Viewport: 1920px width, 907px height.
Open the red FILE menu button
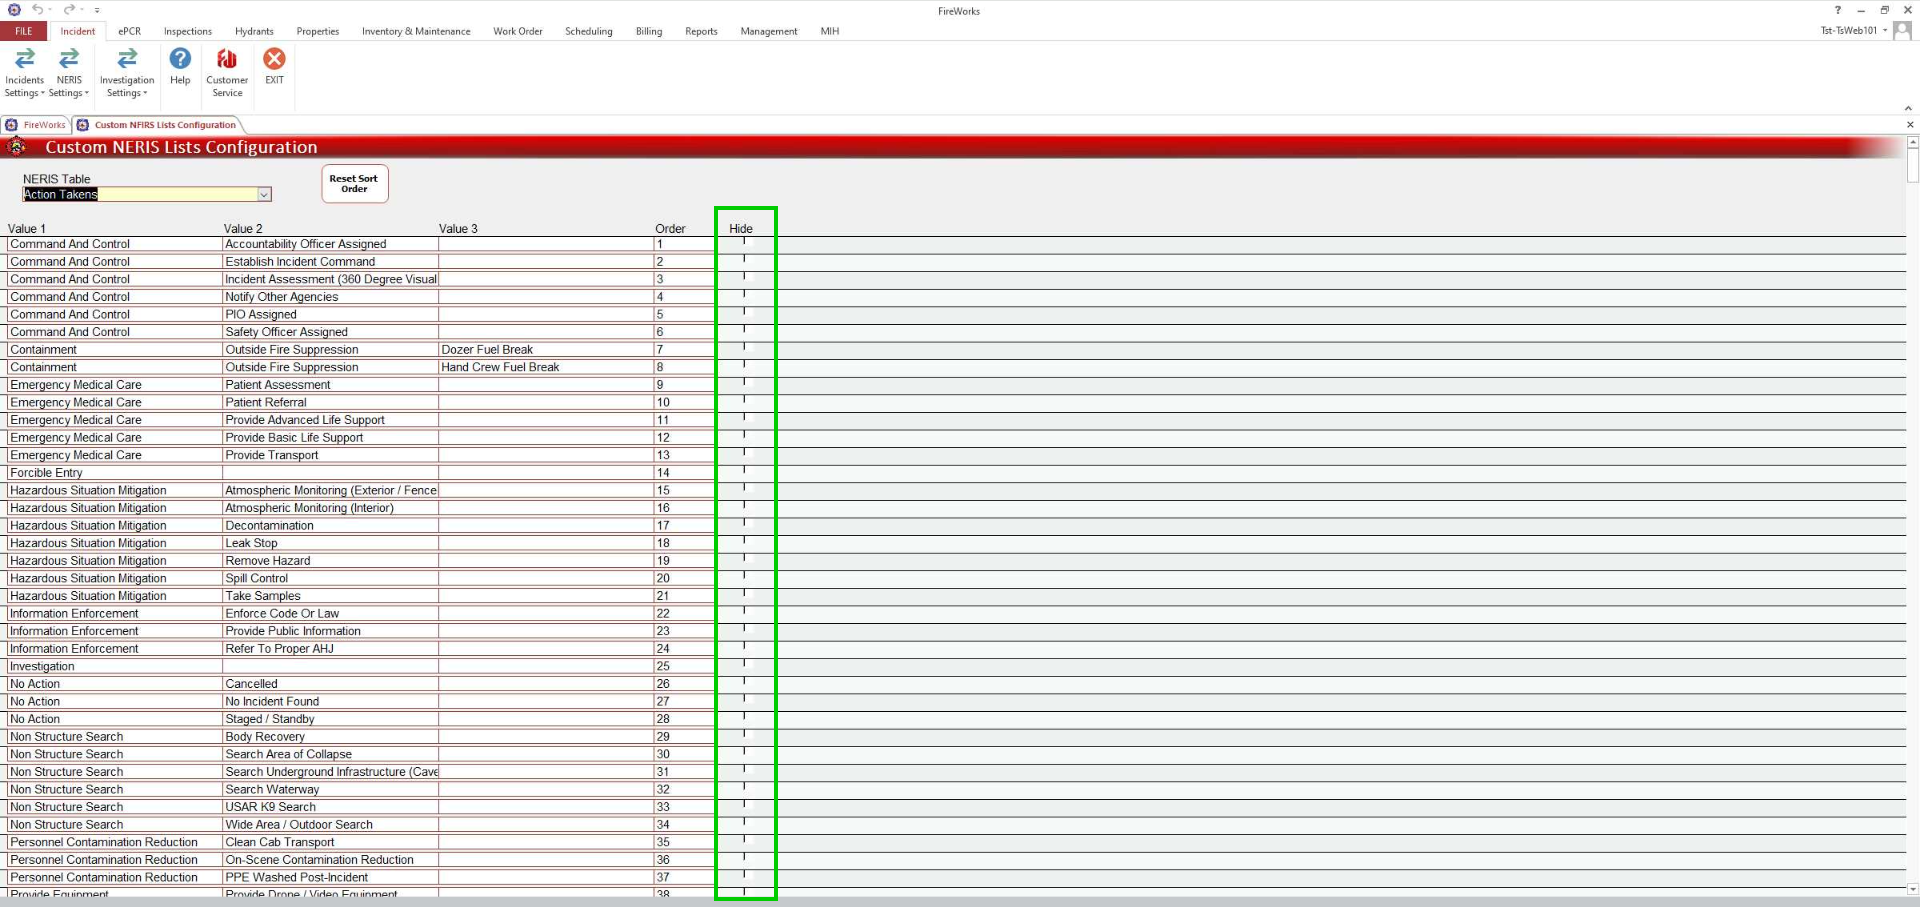tap(24, 31)
